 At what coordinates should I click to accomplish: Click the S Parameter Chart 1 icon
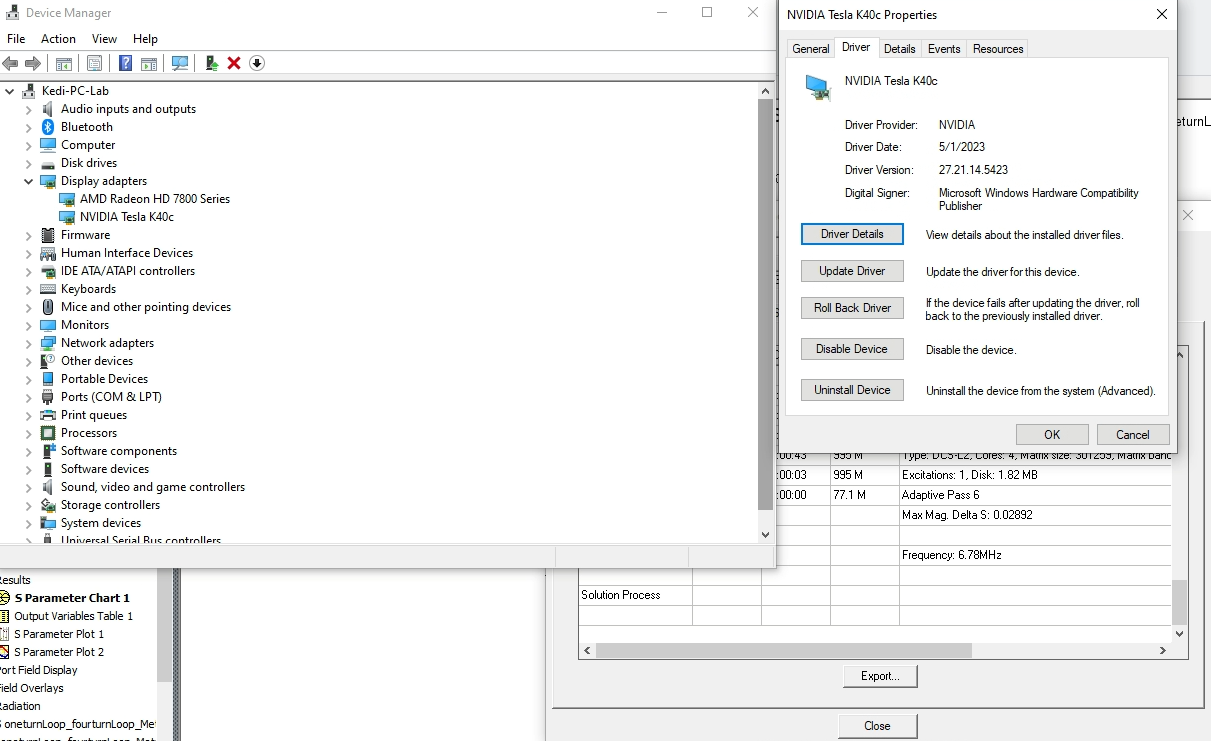click(5, 598)
